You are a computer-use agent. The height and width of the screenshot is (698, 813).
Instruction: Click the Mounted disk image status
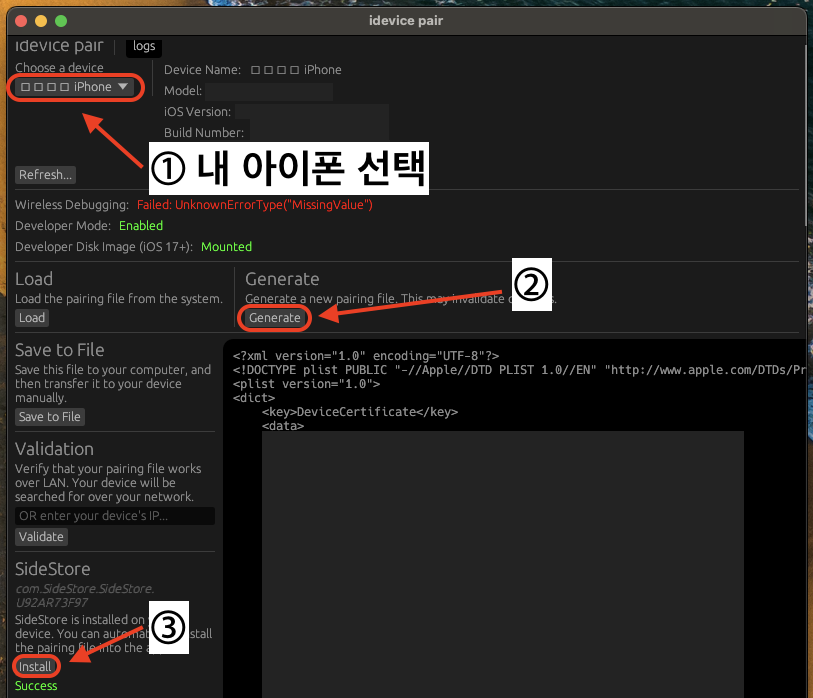[x=227, y=247]
